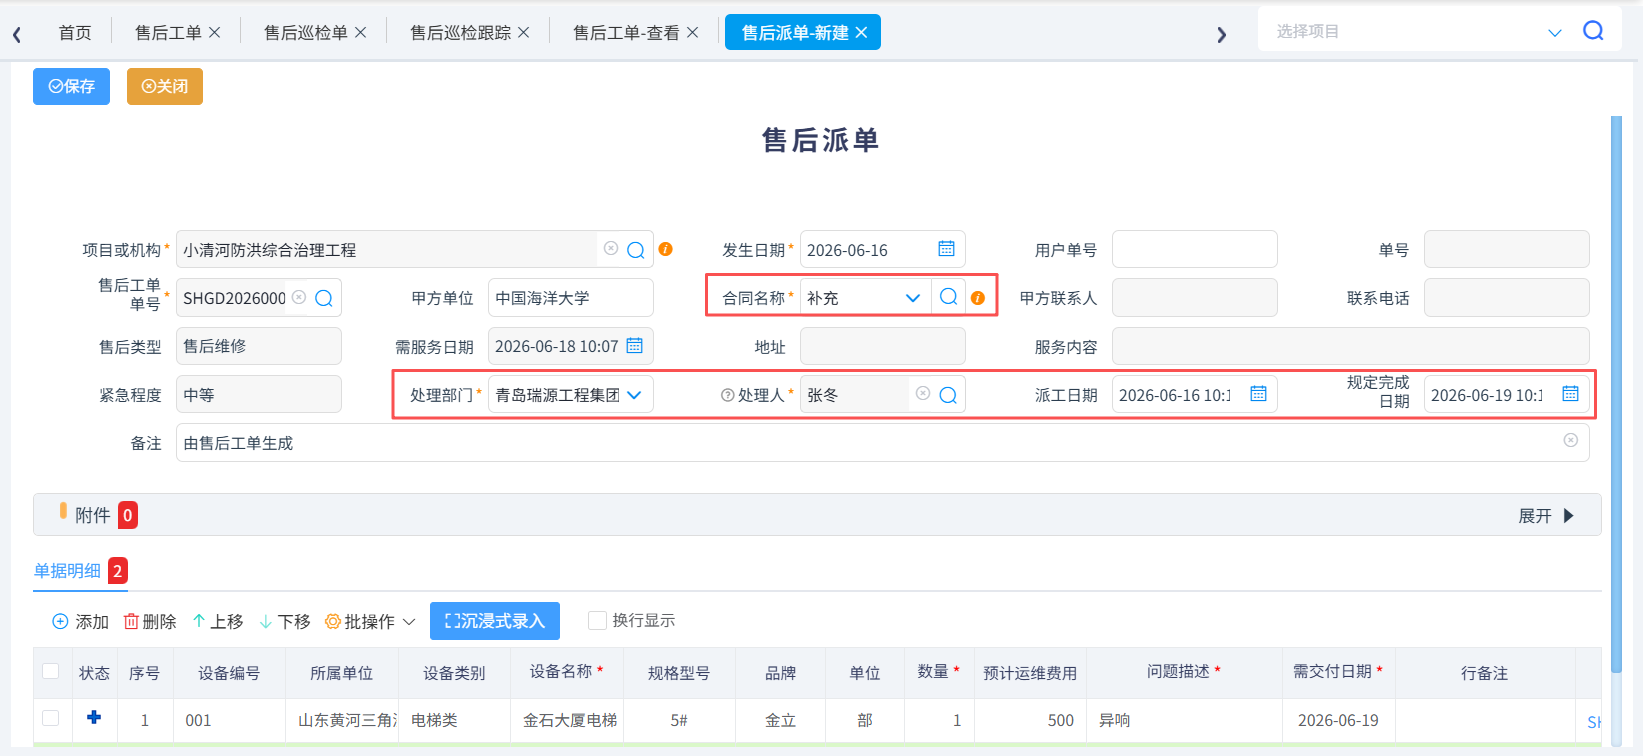
Task: Click the blue plus icon in row 1
Action: click(x=94, y=717)
